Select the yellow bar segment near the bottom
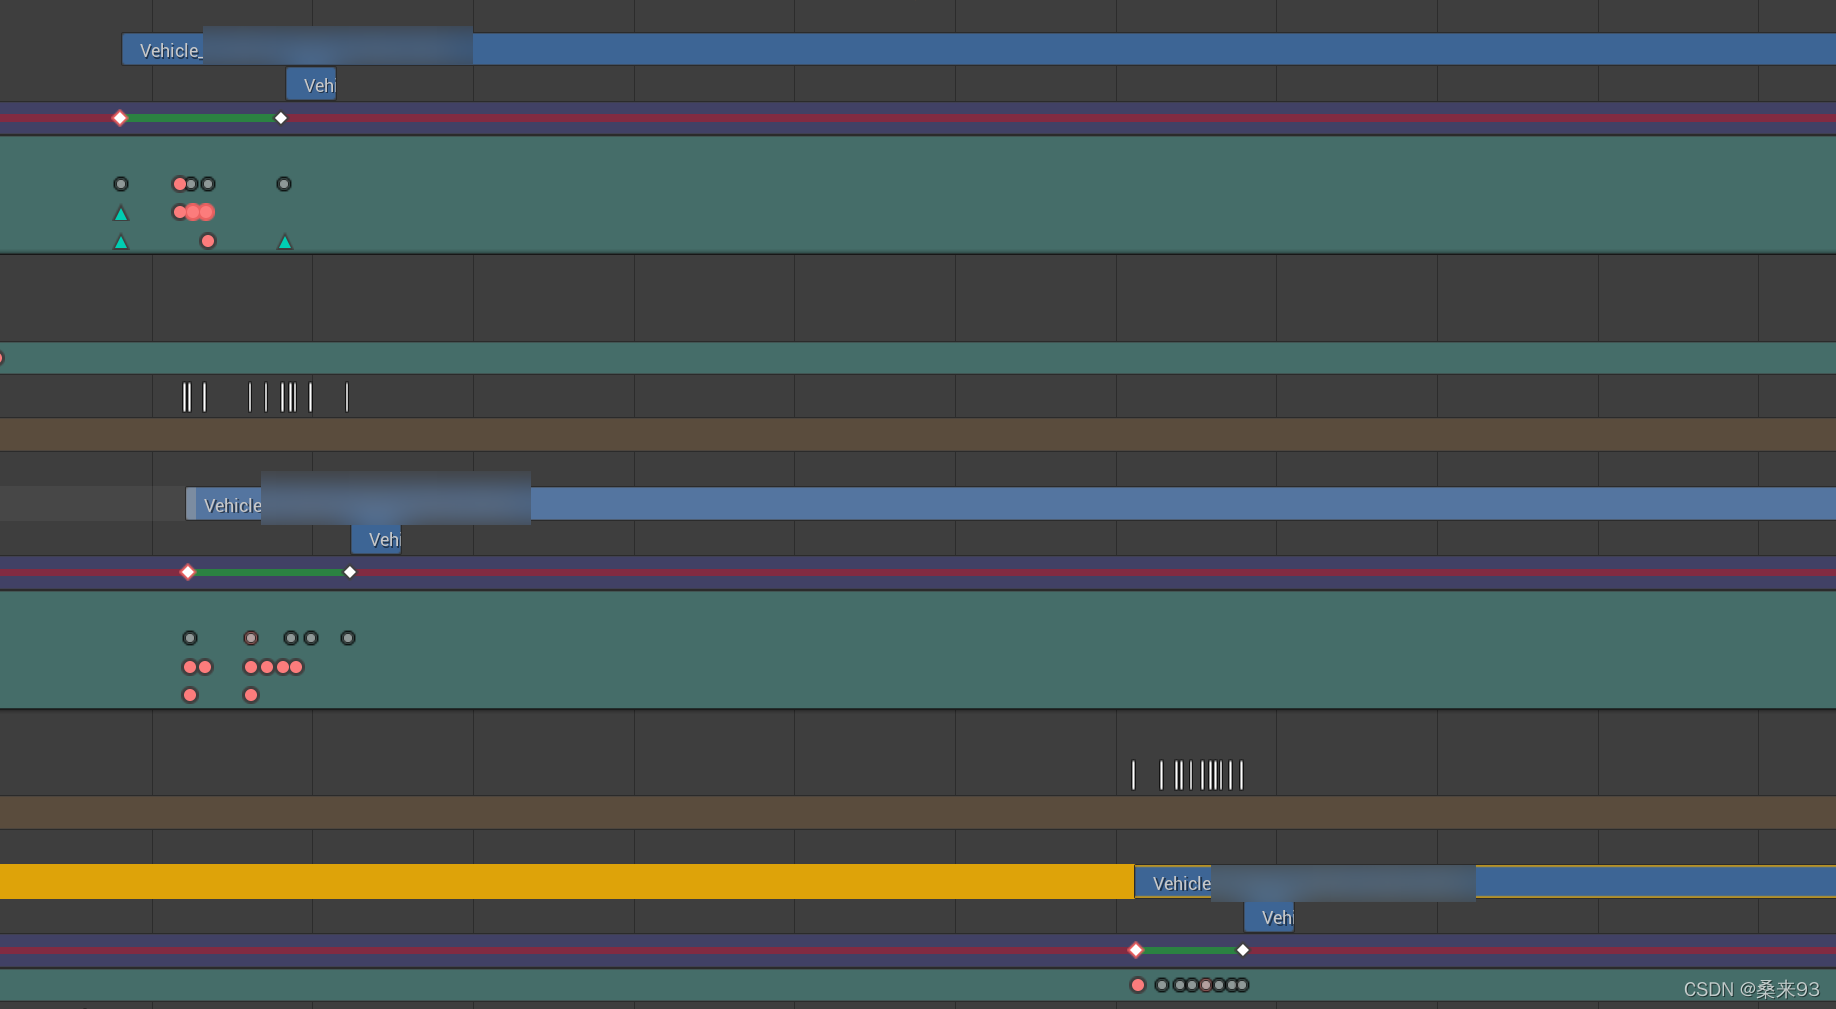1836x1009 pixels. 560,881
